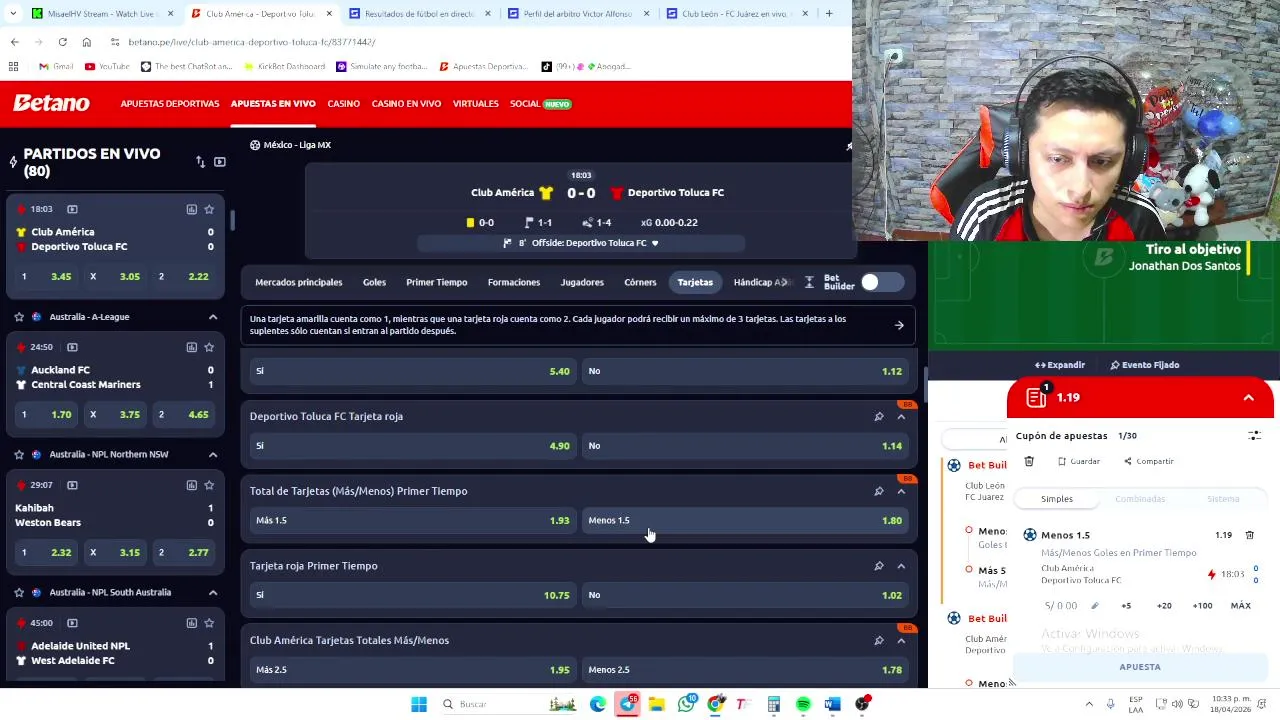
Task: Open stats icon for Auckland FC match
Action: coord(191,347)
